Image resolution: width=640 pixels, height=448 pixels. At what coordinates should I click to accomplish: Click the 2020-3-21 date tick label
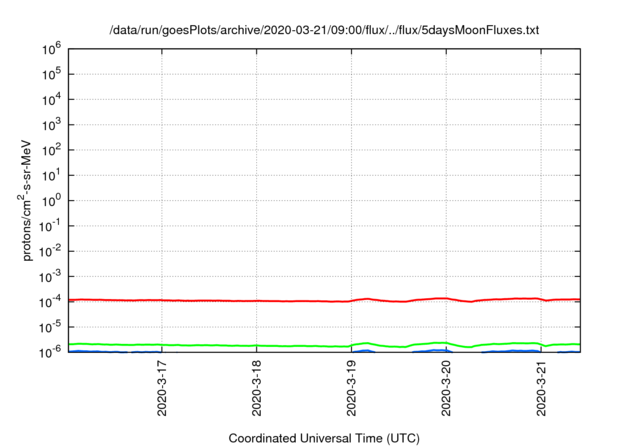(x=541, y=388)
